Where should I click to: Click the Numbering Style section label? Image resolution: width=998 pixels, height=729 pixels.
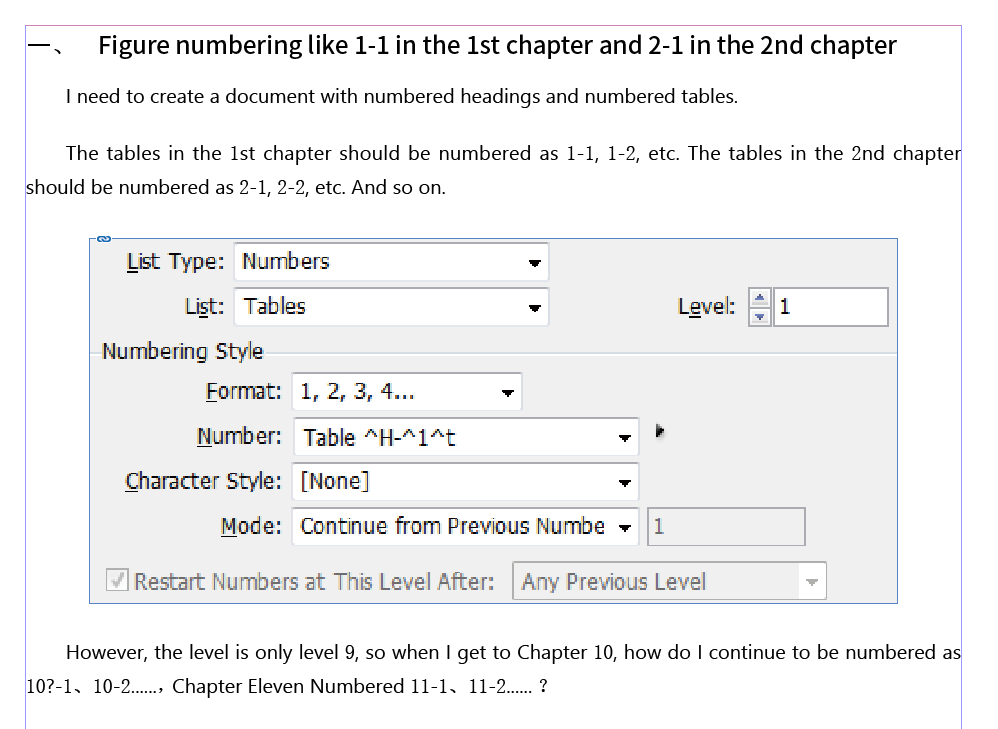(183, 351)
